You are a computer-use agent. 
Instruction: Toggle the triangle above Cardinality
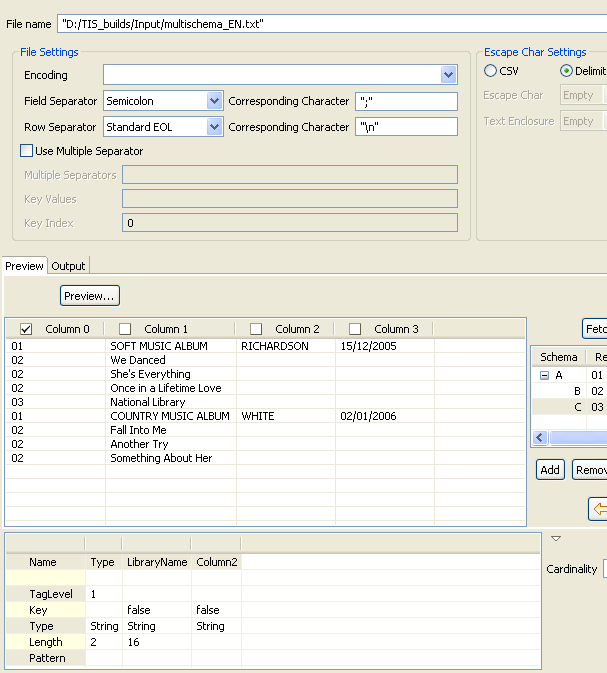pos(555,538)
